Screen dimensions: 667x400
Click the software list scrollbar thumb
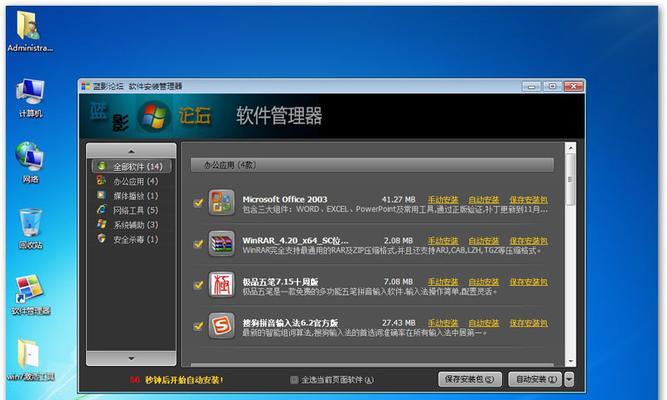click(x=570, y=179)
